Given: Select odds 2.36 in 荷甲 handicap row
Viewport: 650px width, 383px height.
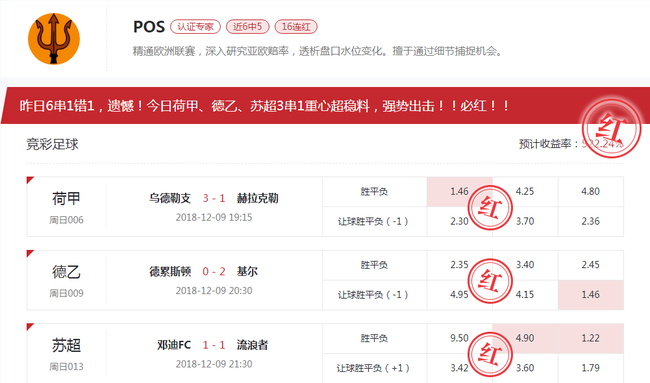Looking at the screenshot, I should [x=591, y=221].
